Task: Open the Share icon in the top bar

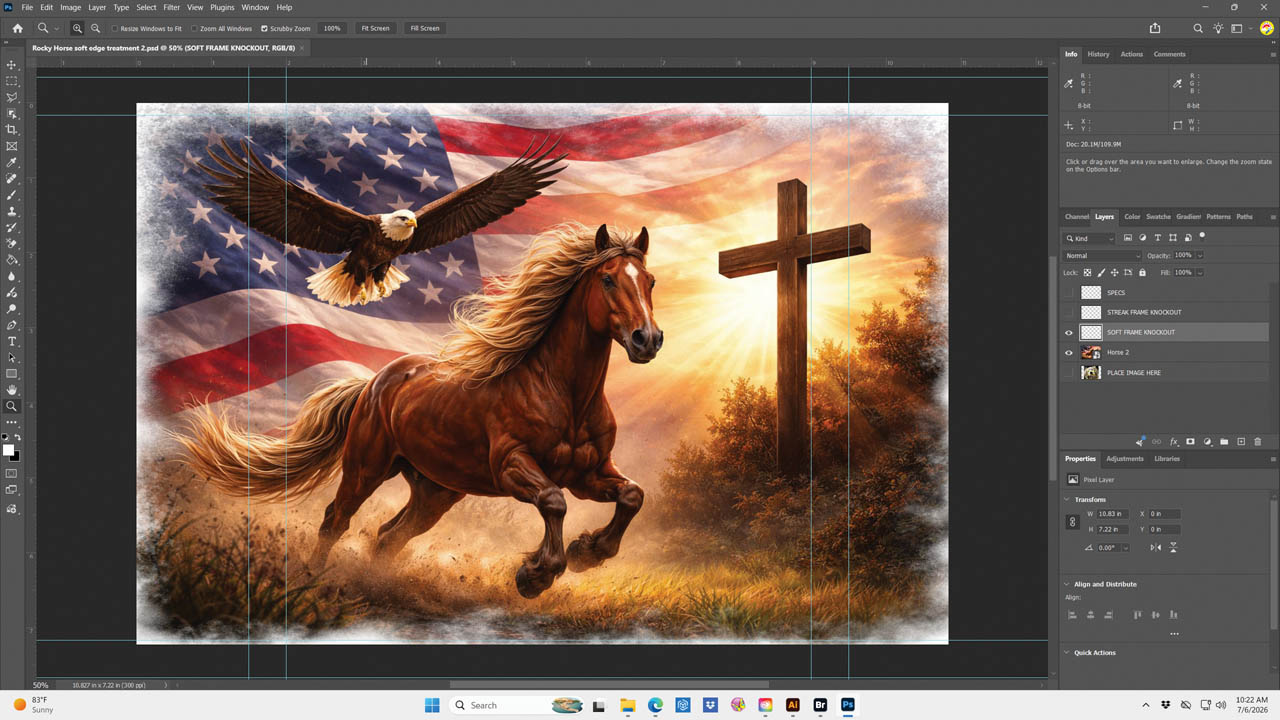Action: (1155, 28)
